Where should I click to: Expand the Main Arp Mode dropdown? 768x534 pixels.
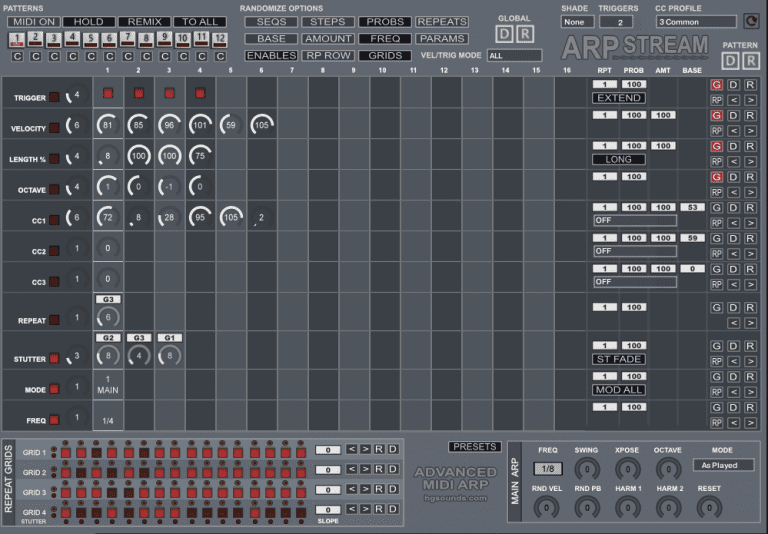(722, 465)
